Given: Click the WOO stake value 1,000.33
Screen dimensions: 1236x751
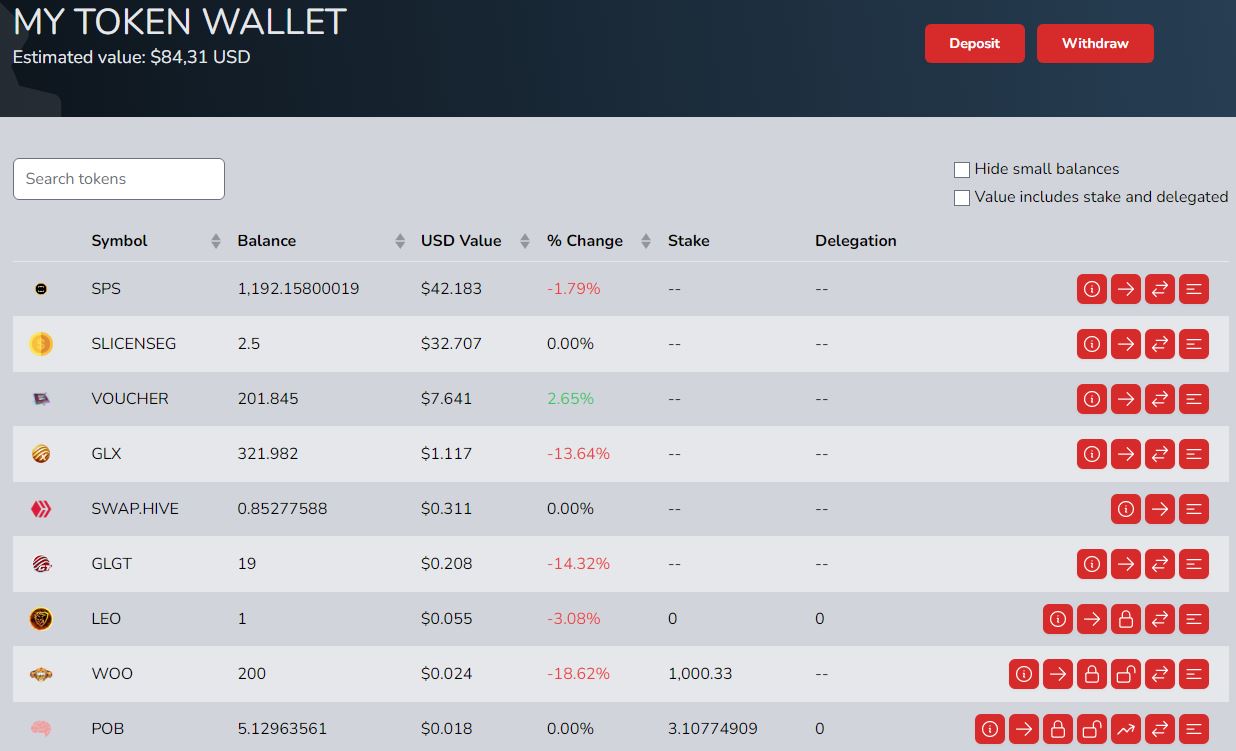Looking at the screenshot, I should [x=700, y=674].
